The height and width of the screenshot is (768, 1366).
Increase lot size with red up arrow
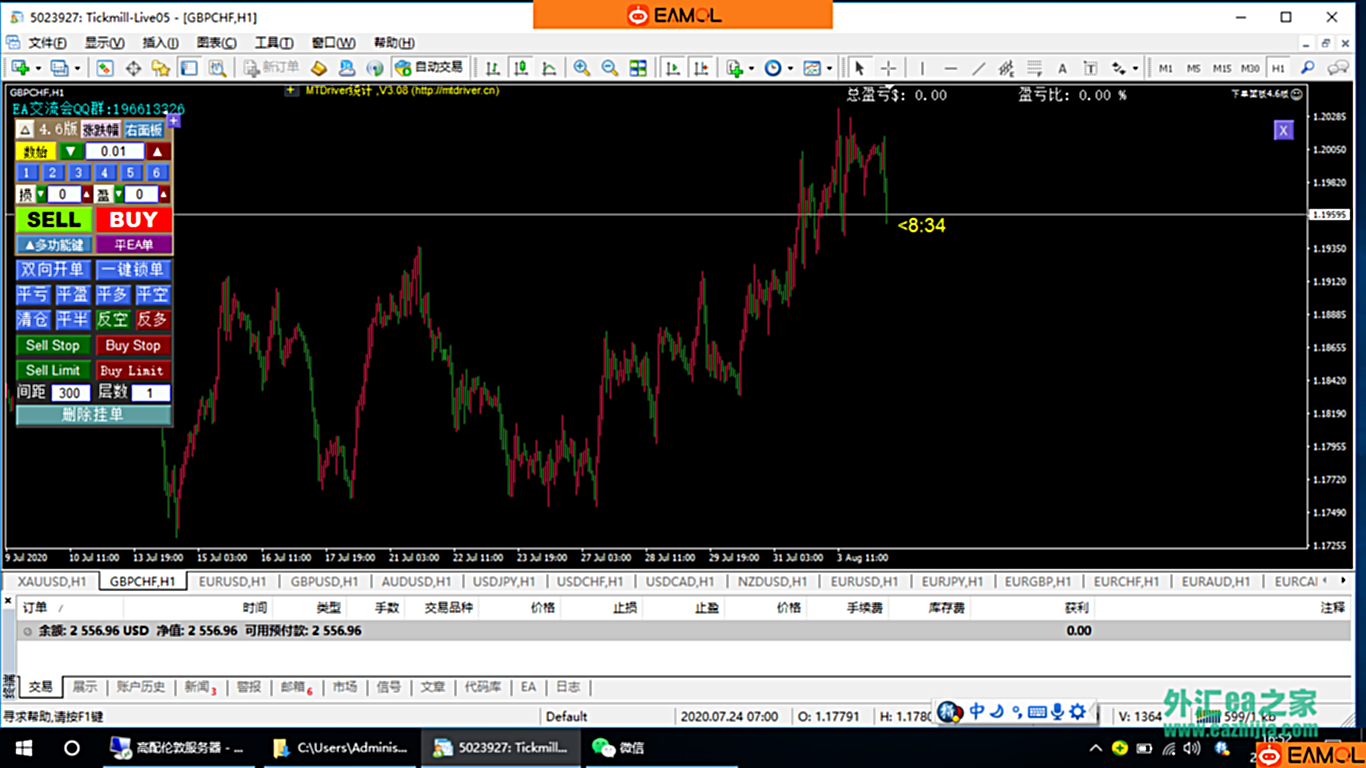pos(158,151)
